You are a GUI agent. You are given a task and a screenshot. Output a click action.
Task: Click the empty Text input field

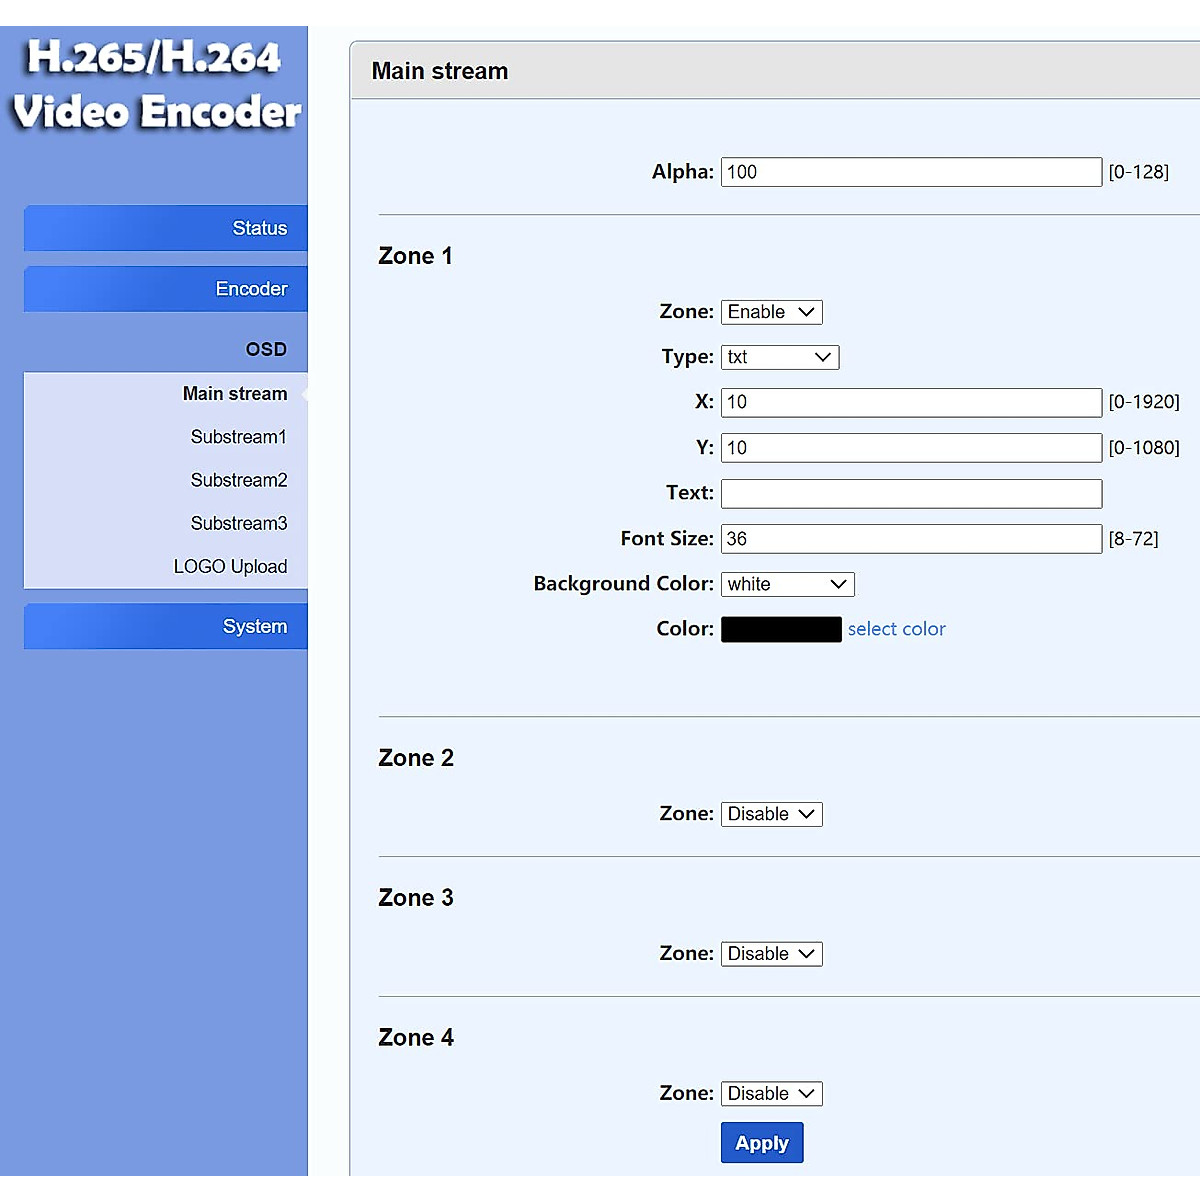(x=911, y=493)
